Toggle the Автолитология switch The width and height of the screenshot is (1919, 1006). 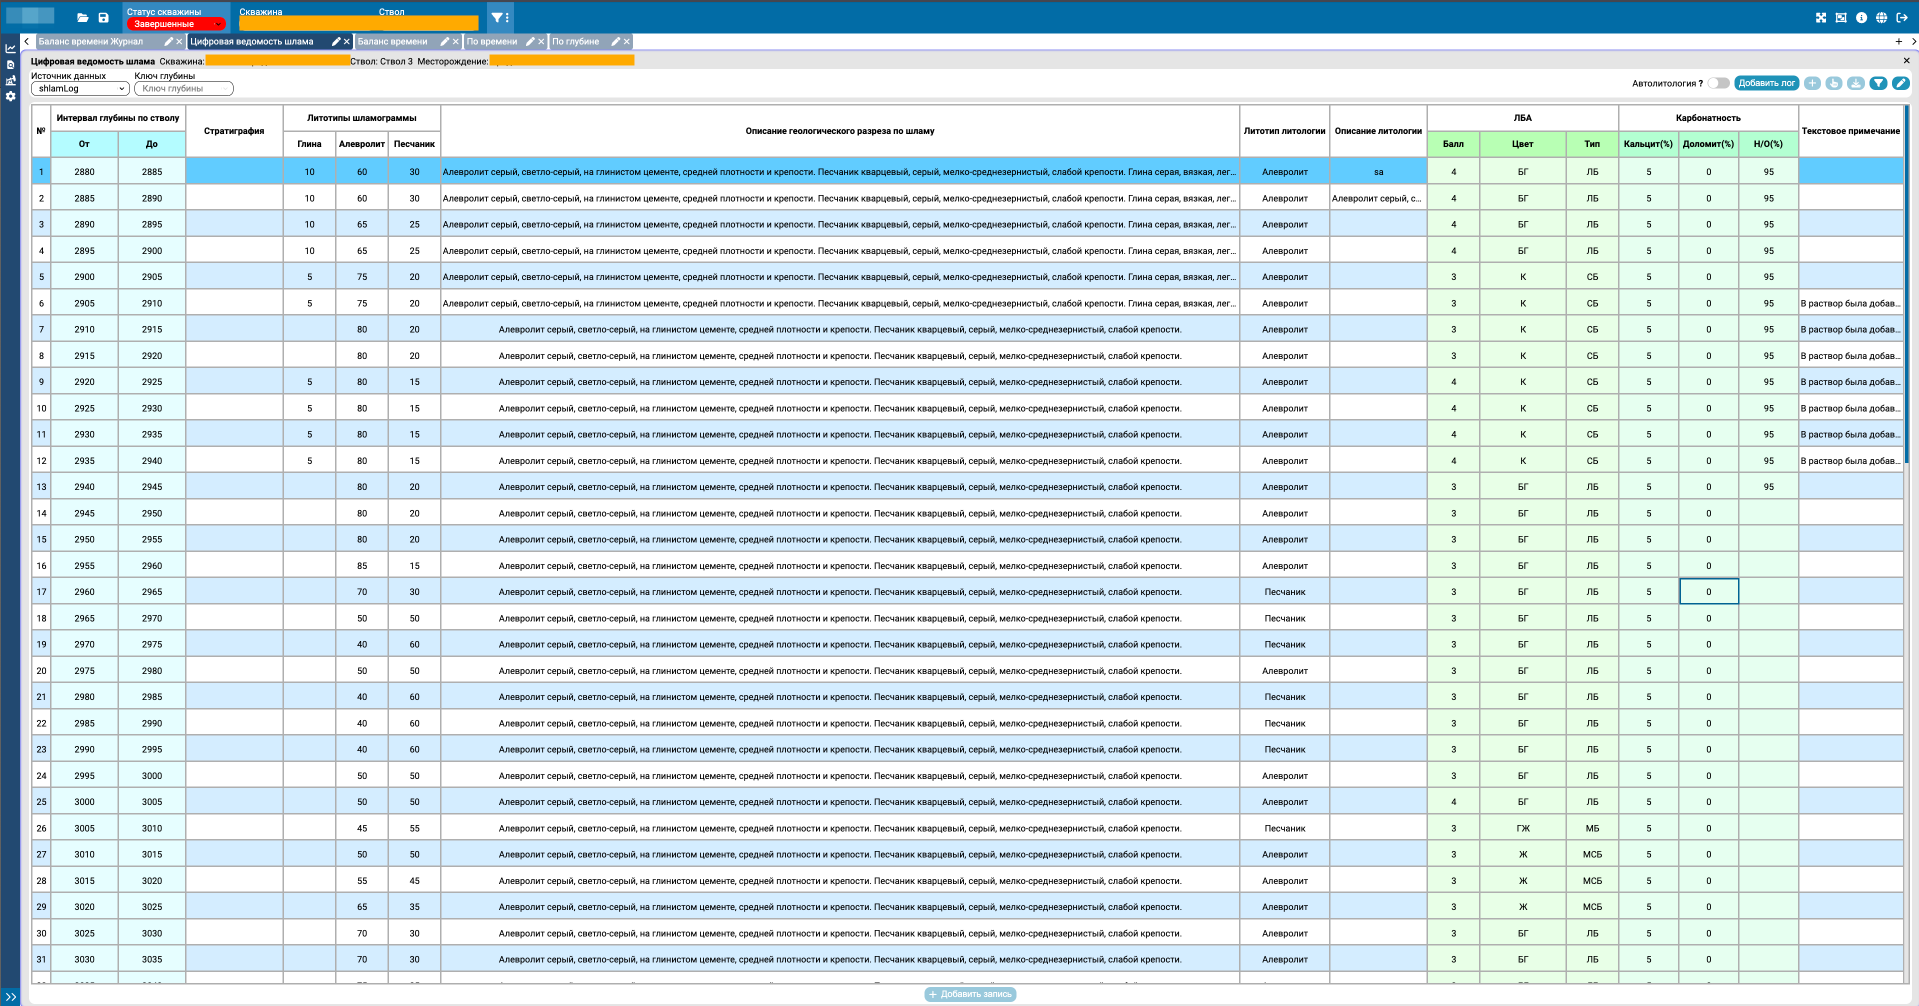[x=1718, y=83]
